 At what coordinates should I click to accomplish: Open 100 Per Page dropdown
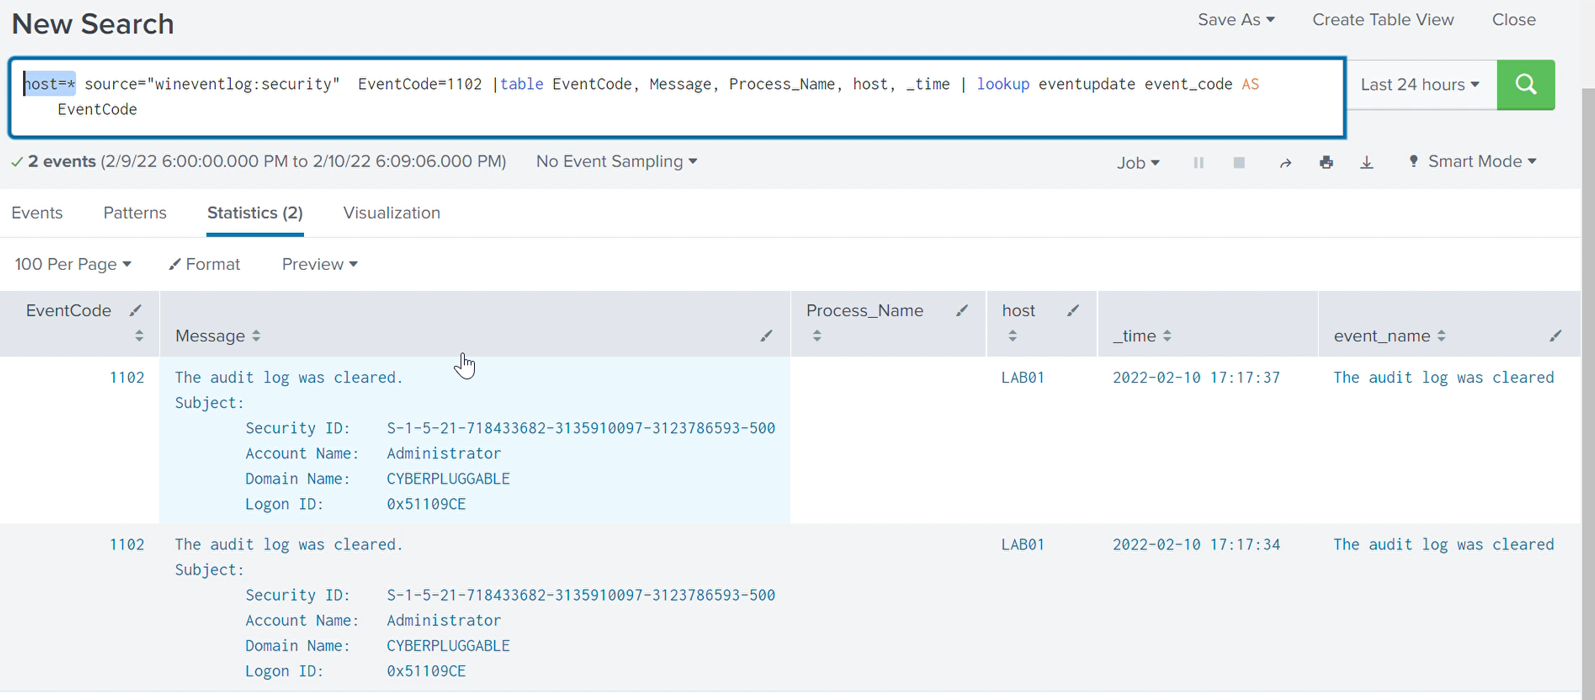[x=73, y=264]
